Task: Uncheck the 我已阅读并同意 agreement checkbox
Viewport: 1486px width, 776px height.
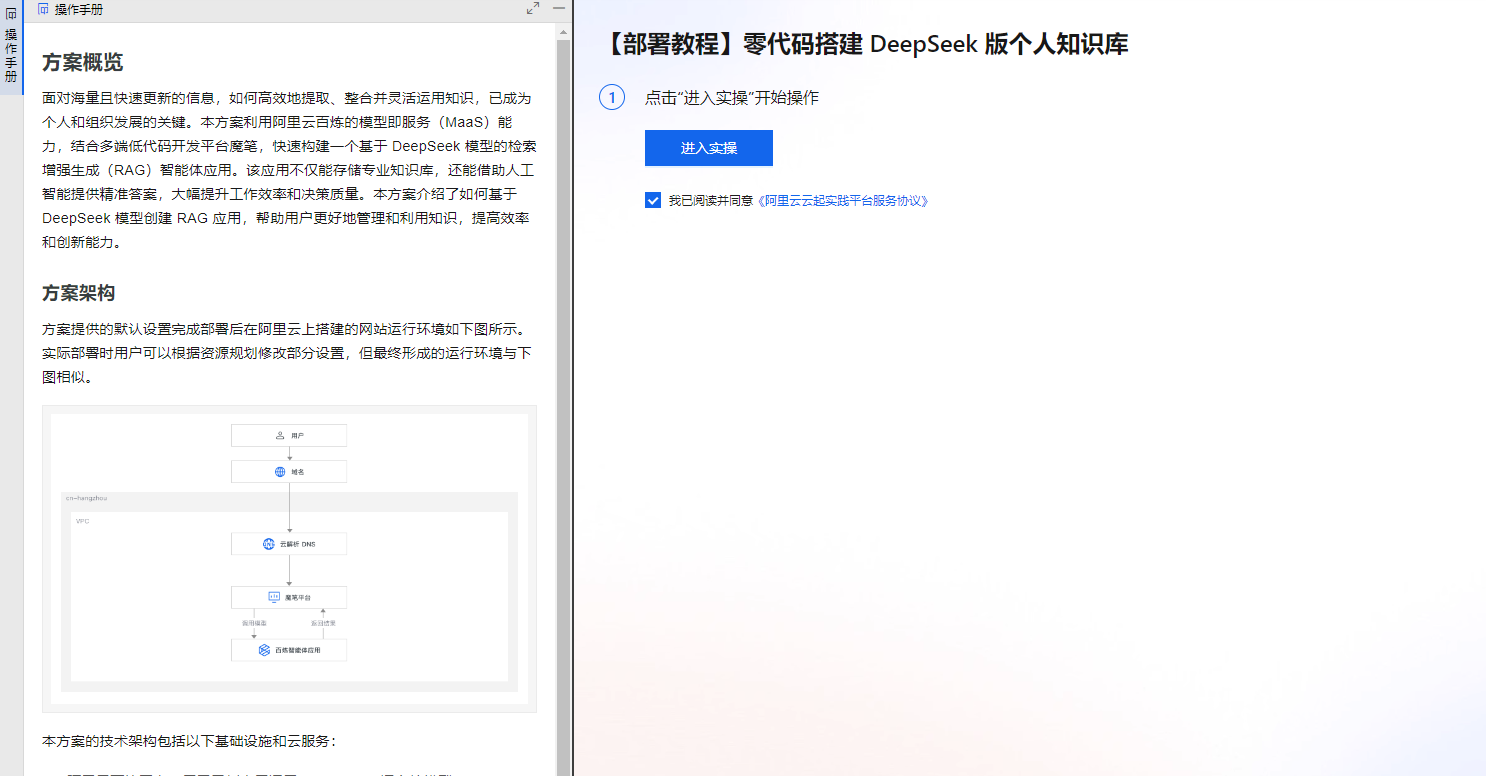Action: point(653,200)
